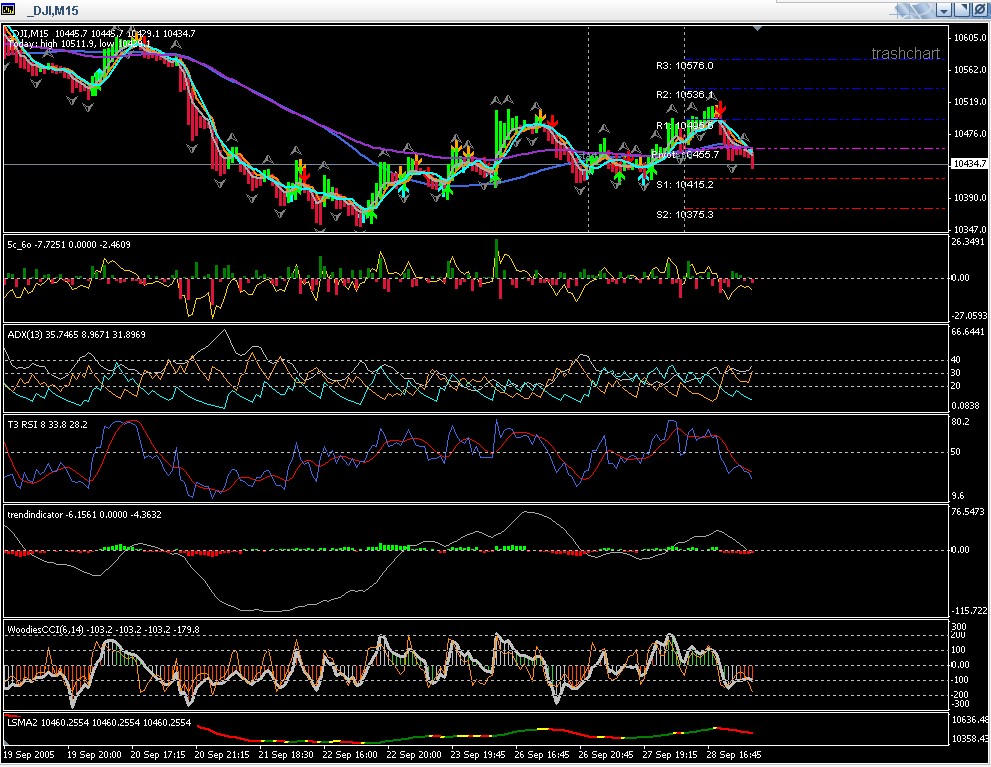Screen dimensions: 991x767
Task: Click the 10519.0 price scale value
Action: 970,102
